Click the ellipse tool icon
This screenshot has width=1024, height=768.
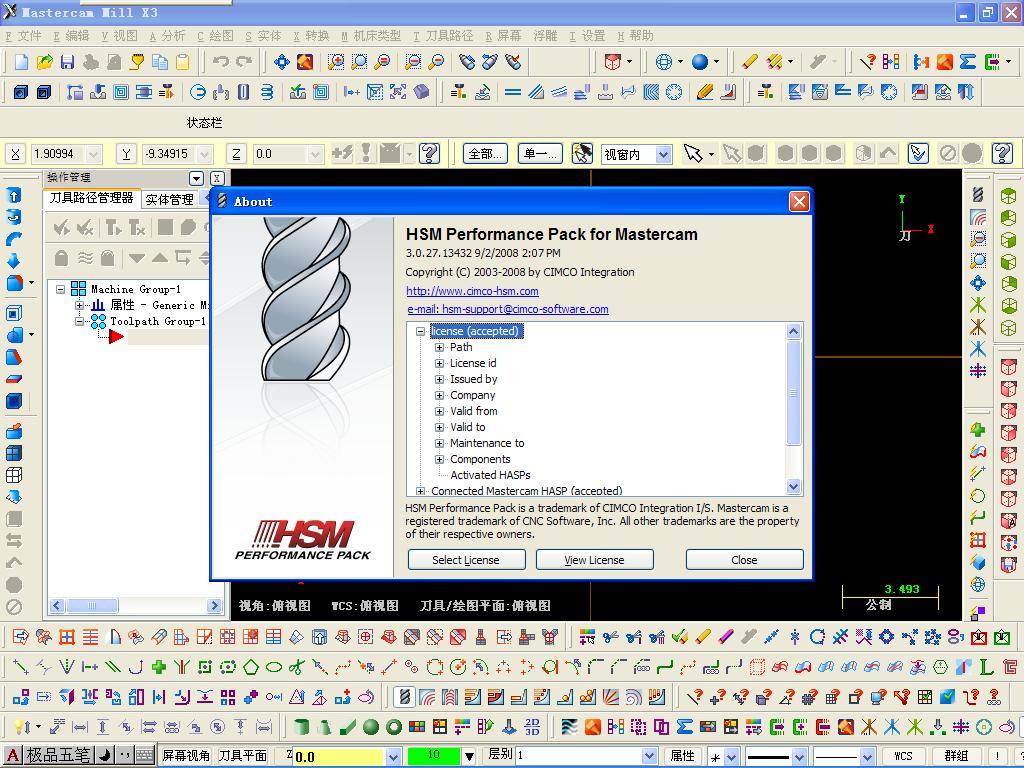coord(274,667)
